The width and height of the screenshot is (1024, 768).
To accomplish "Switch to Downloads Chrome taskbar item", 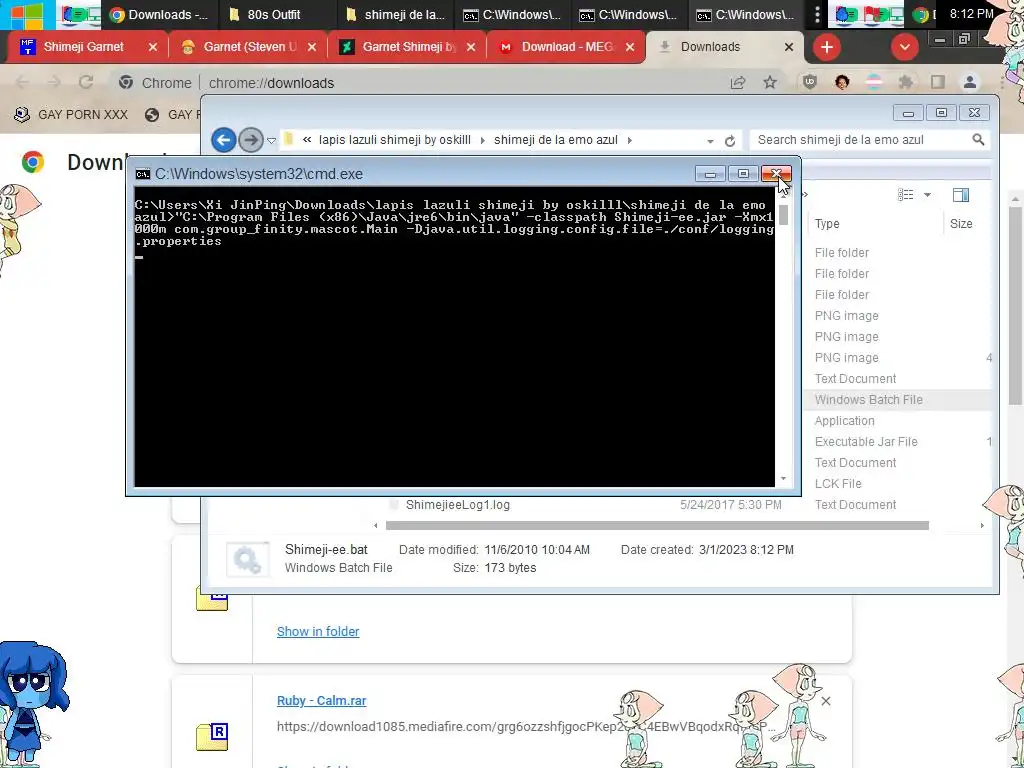I will pyautogui.click(x=160, y=14).
